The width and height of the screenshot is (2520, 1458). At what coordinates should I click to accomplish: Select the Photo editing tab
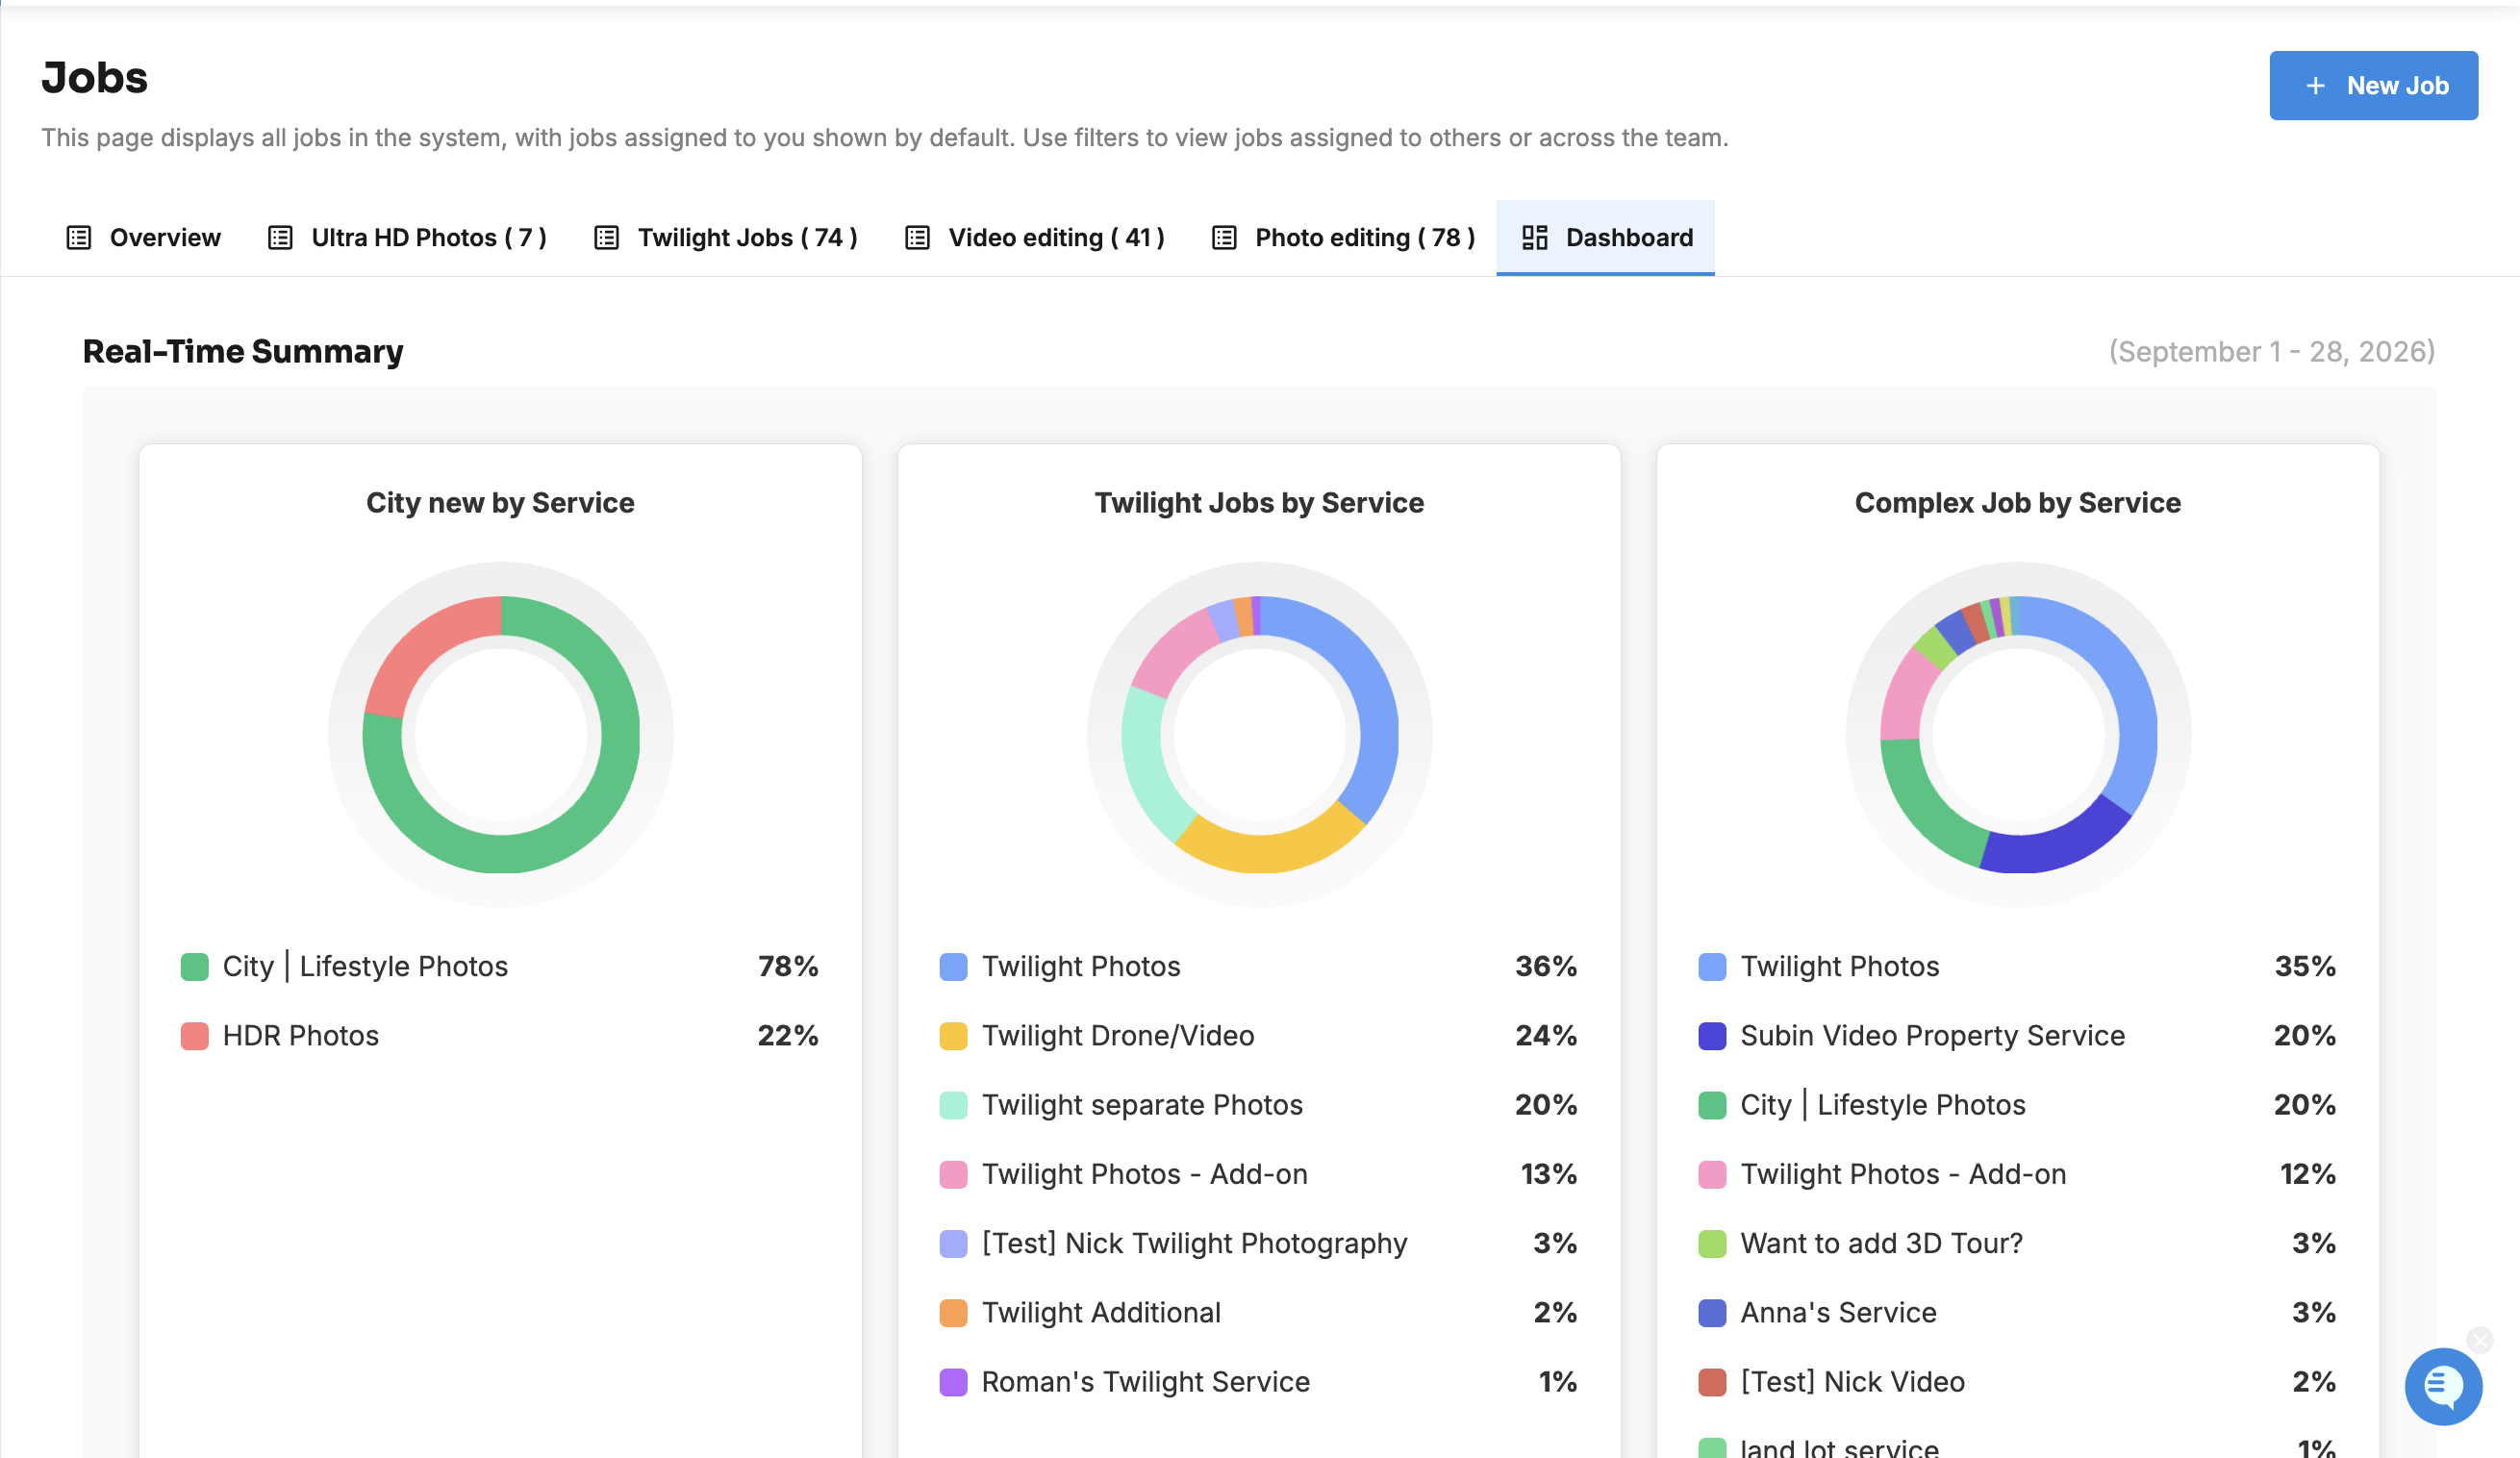click(x=1343, y=238)
